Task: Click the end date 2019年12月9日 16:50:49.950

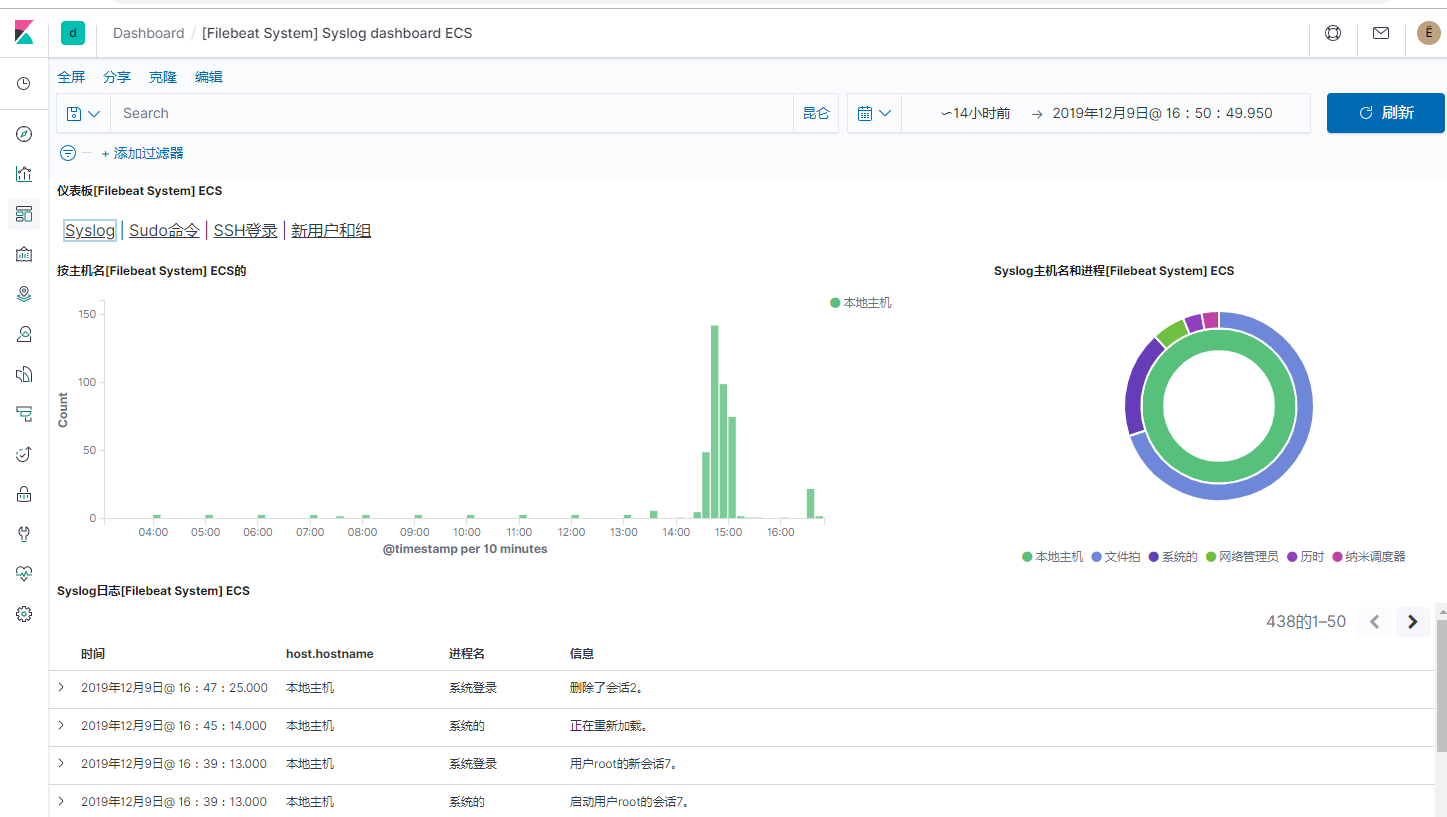Action: (1163, 113)
